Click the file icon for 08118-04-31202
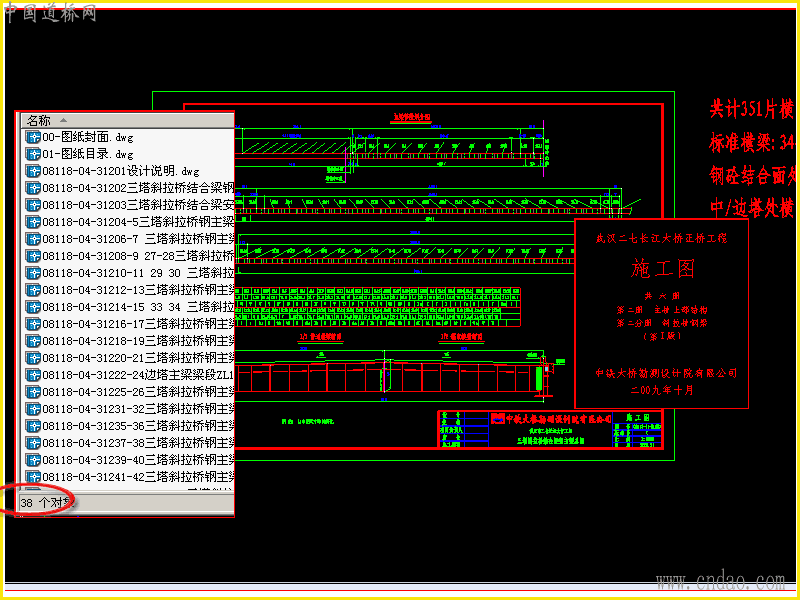The height and width of the screenshot is (600, 800). pyautogui.click(x=33, y=188)
